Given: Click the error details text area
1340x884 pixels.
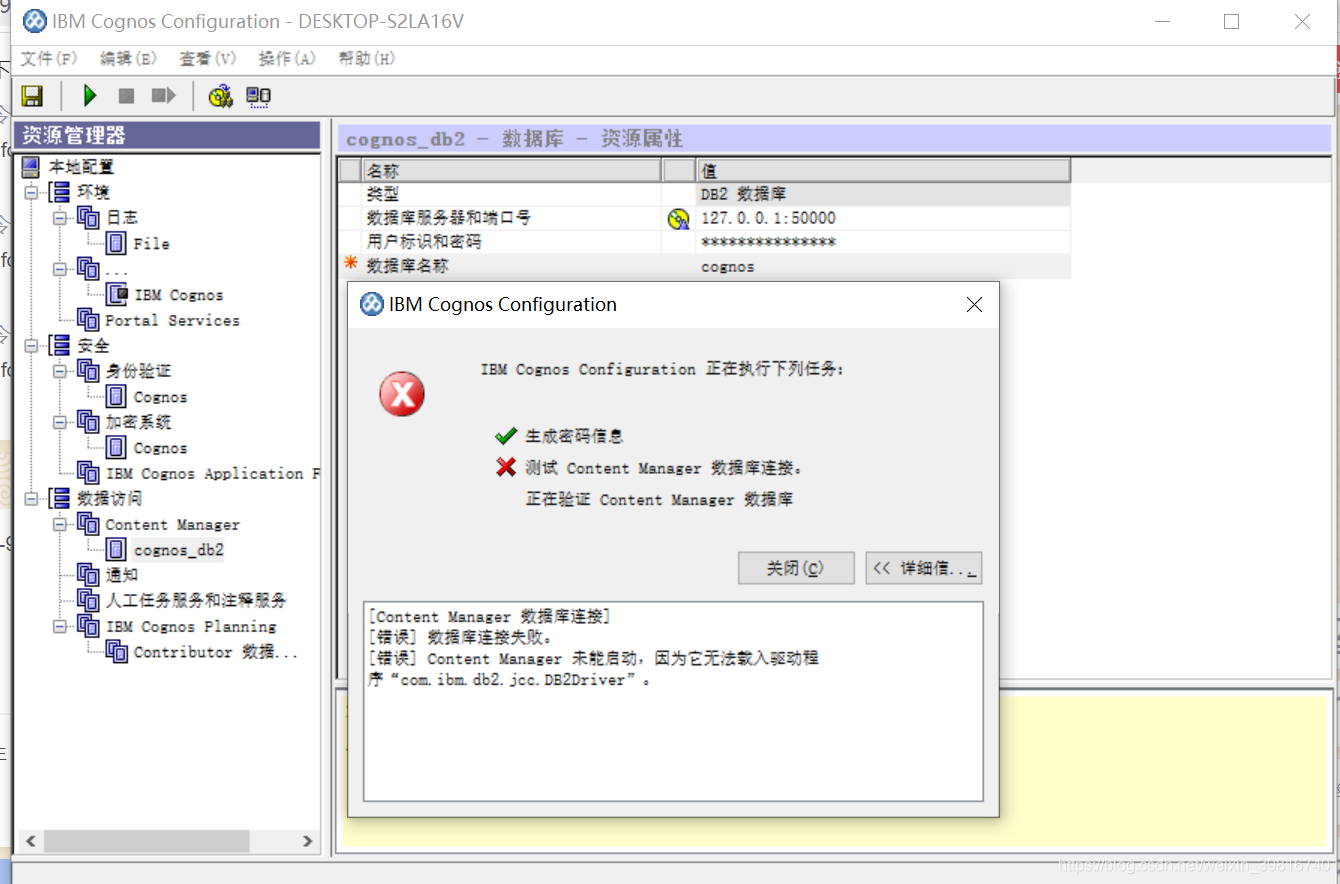Looking at the screenshot, I should [673, 701].
